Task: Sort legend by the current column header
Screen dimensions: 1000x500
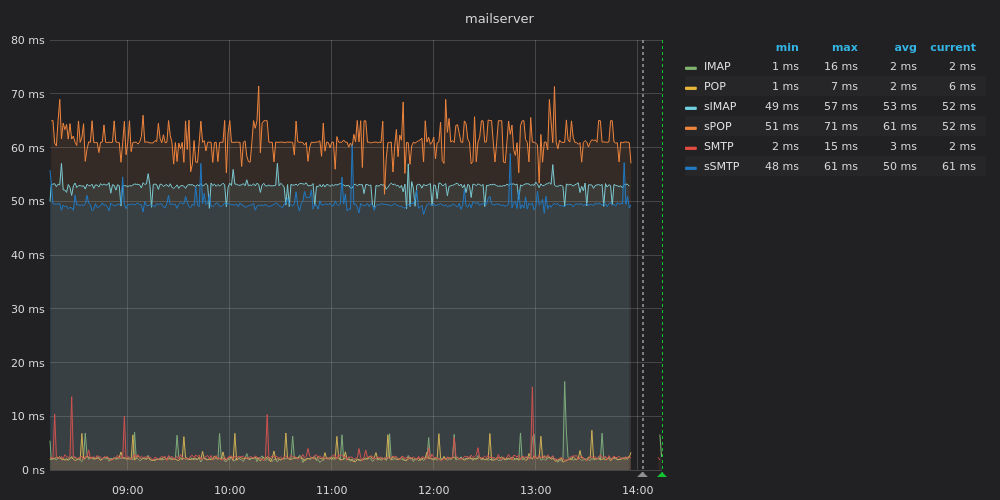Action: 953,47
